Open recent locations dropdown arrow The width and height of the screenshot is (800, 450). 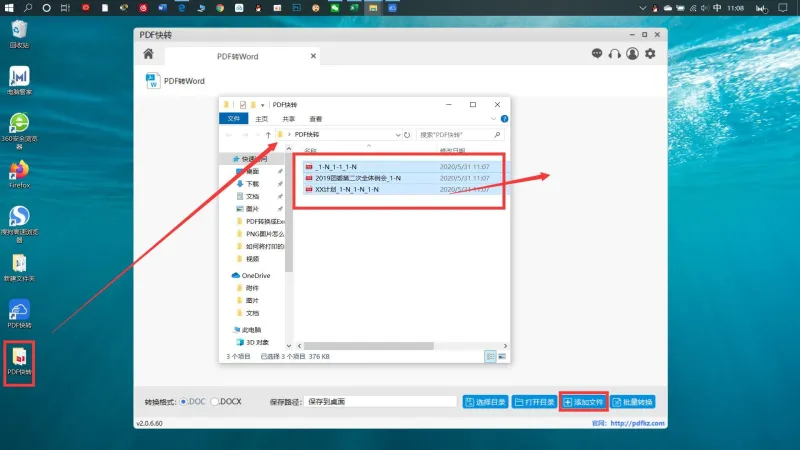coord(258,135)
